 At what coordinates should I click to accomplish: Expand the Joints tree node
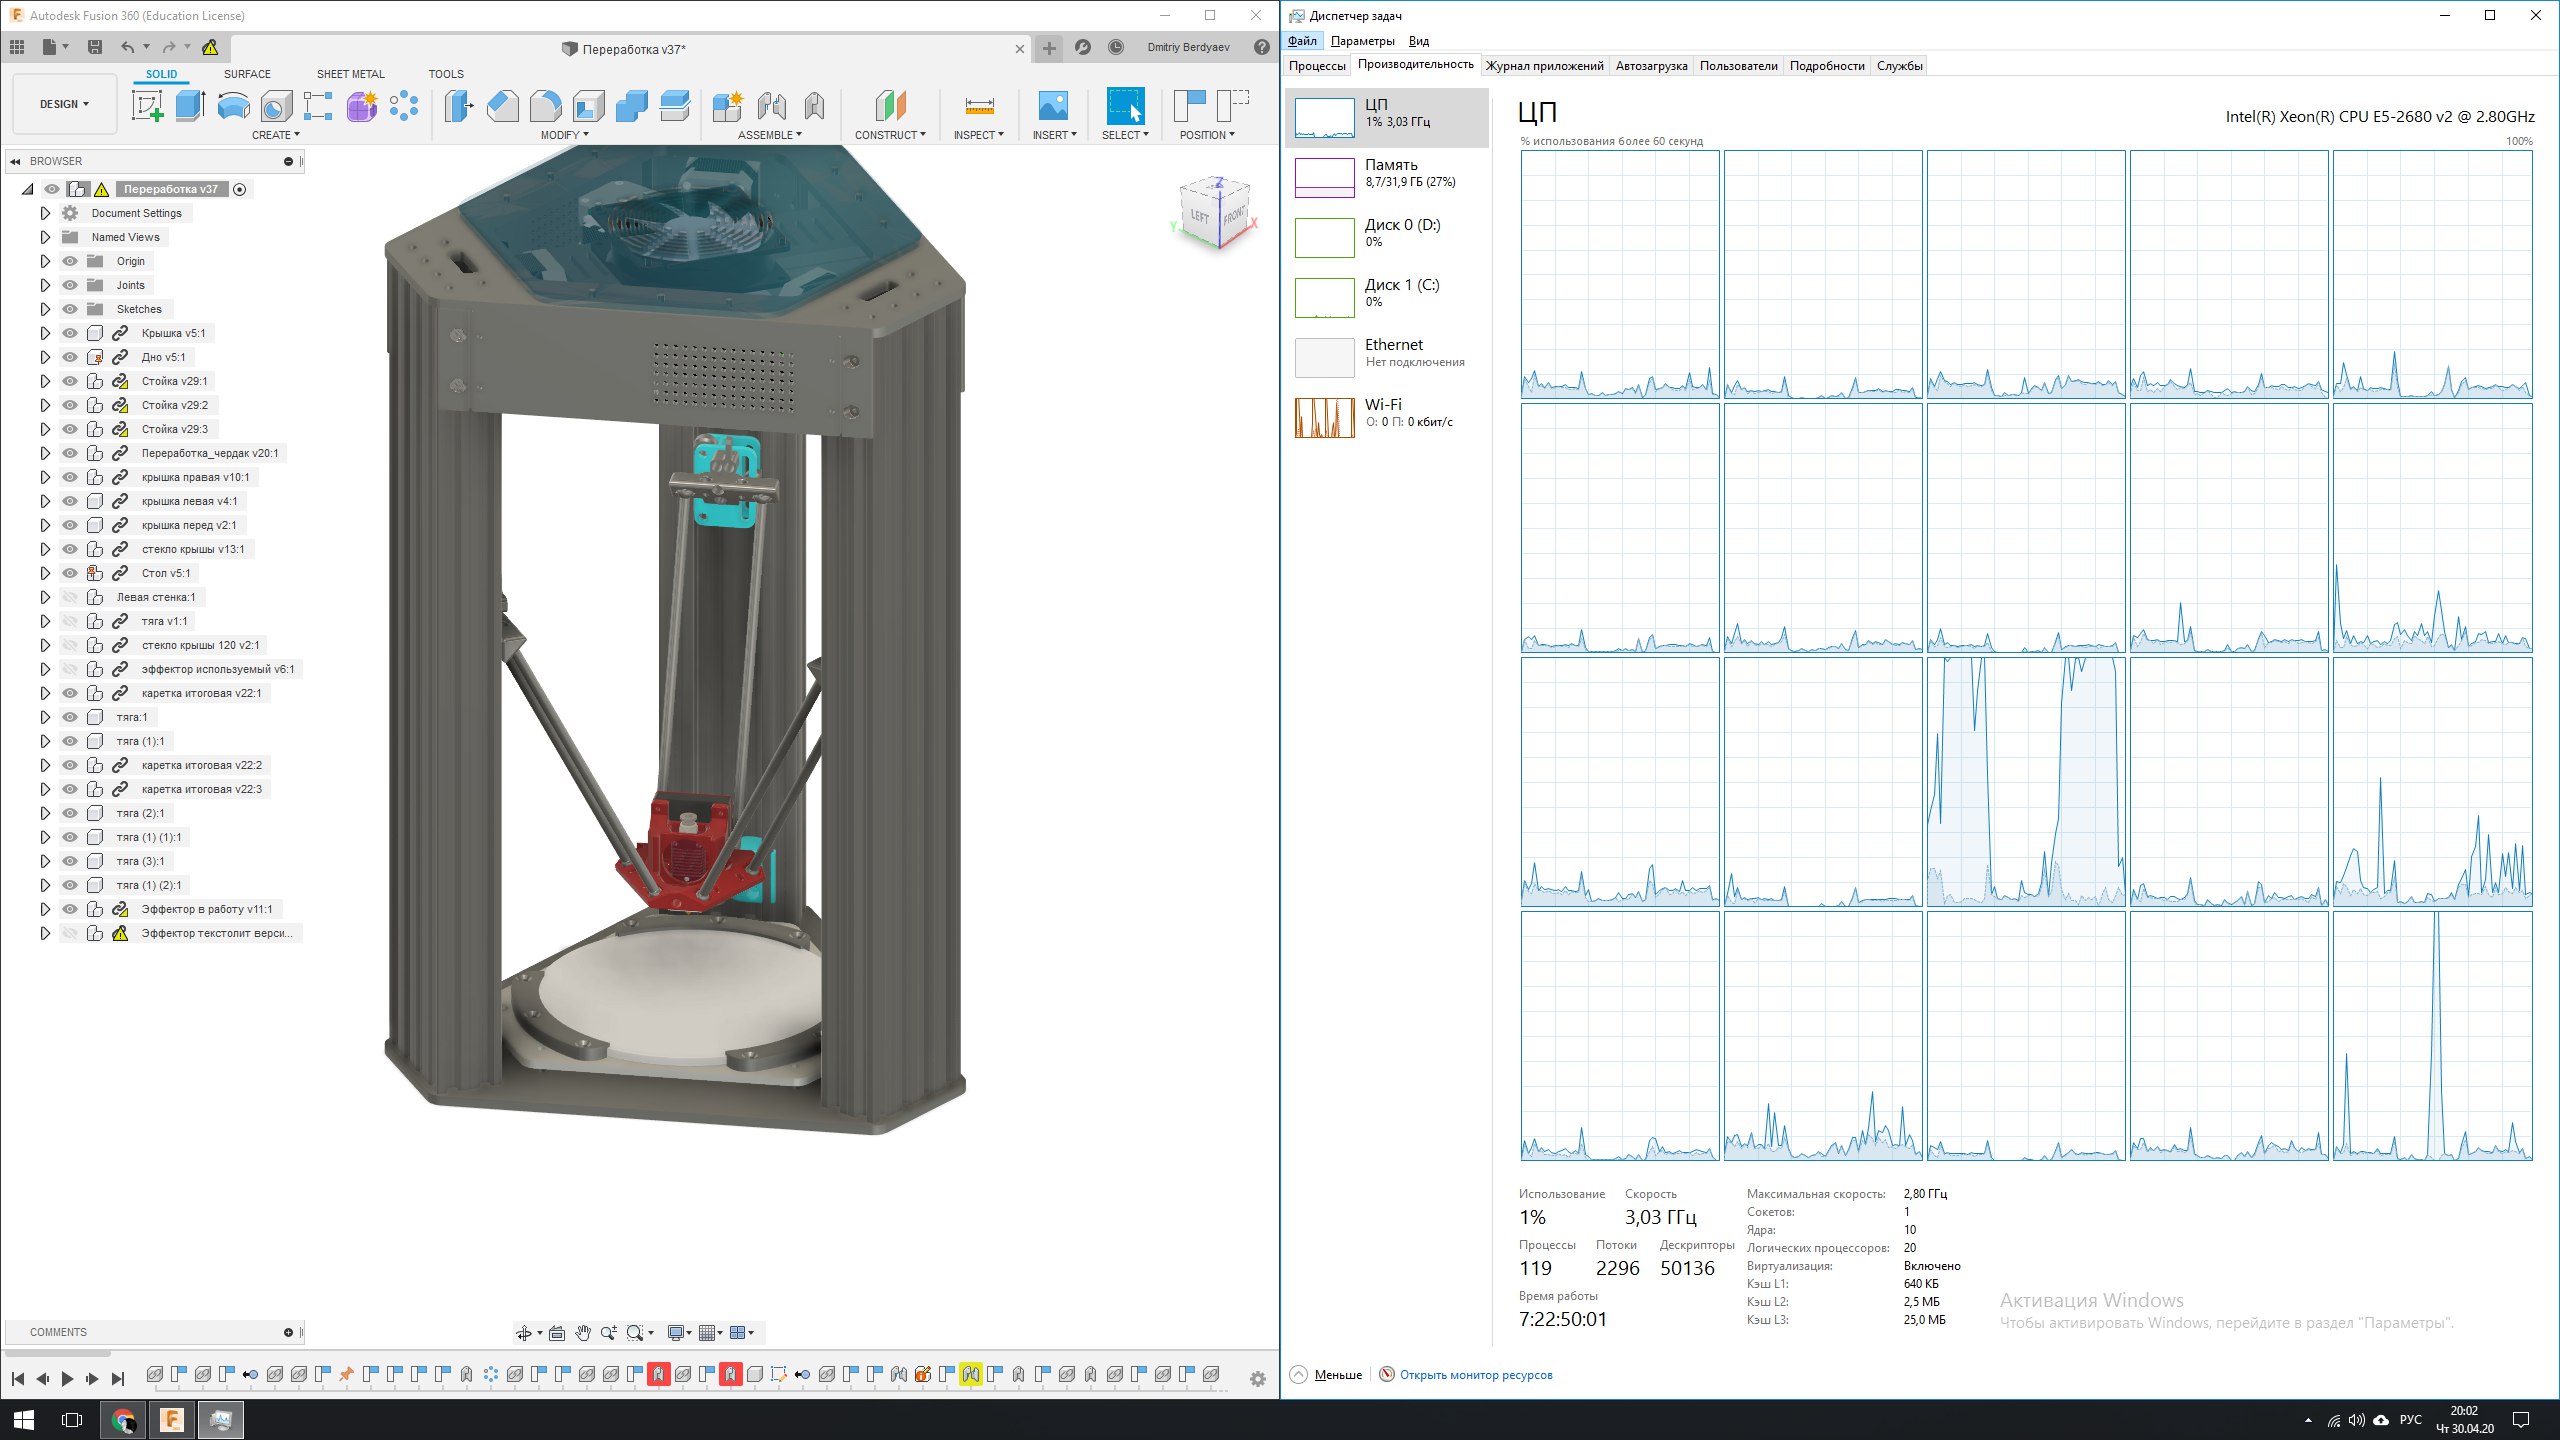45,285
